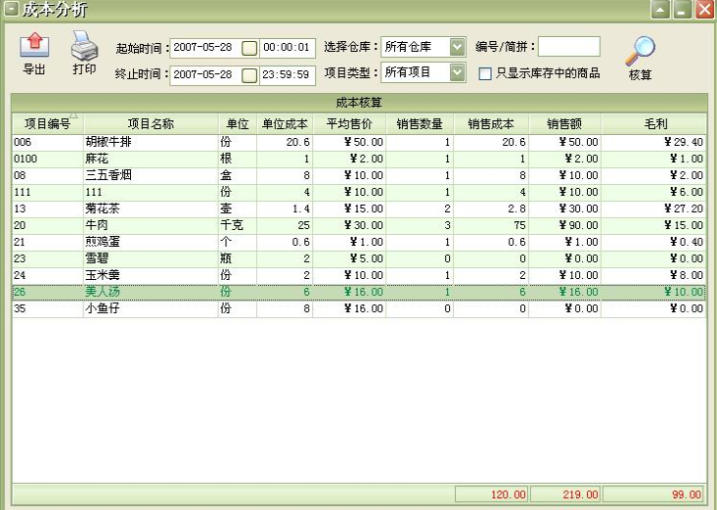The height and width of the screenshot is (510, 717).
Task: Click the window system menu icon
Action: coord(10,8)
